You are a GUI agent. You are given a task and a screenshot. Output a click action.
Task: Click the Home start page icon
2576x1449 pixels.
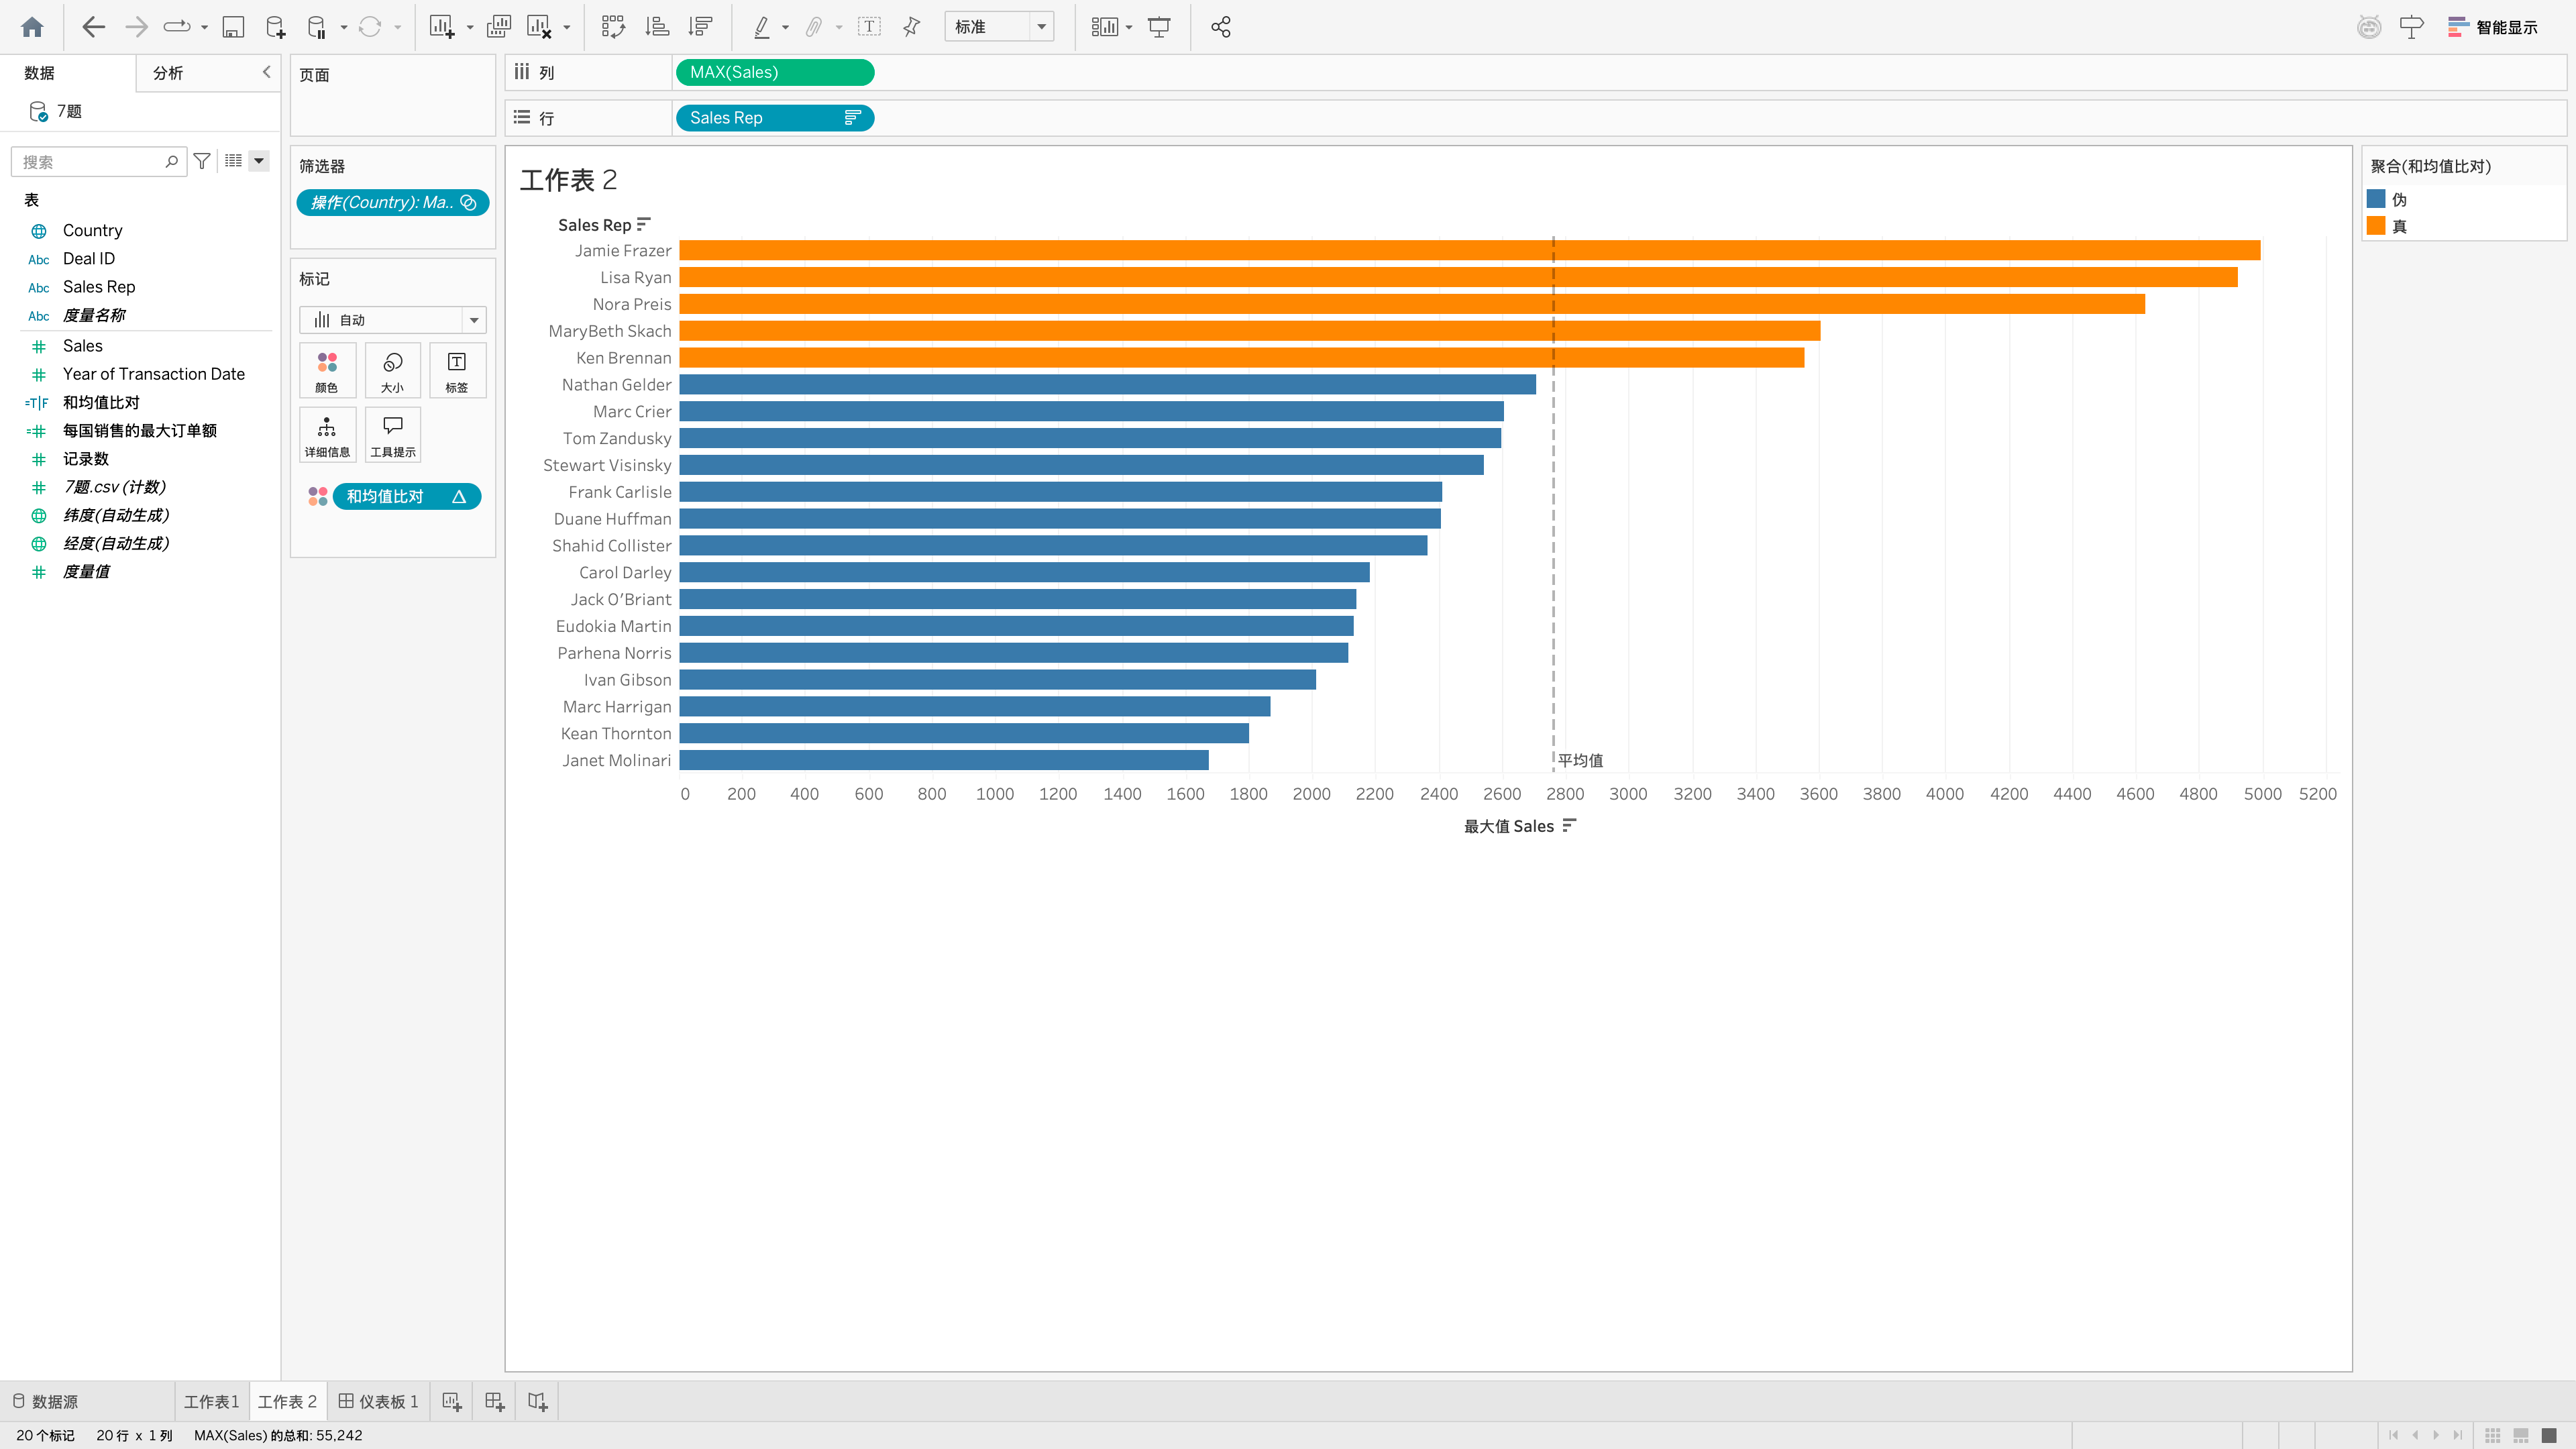coord(32,27)
